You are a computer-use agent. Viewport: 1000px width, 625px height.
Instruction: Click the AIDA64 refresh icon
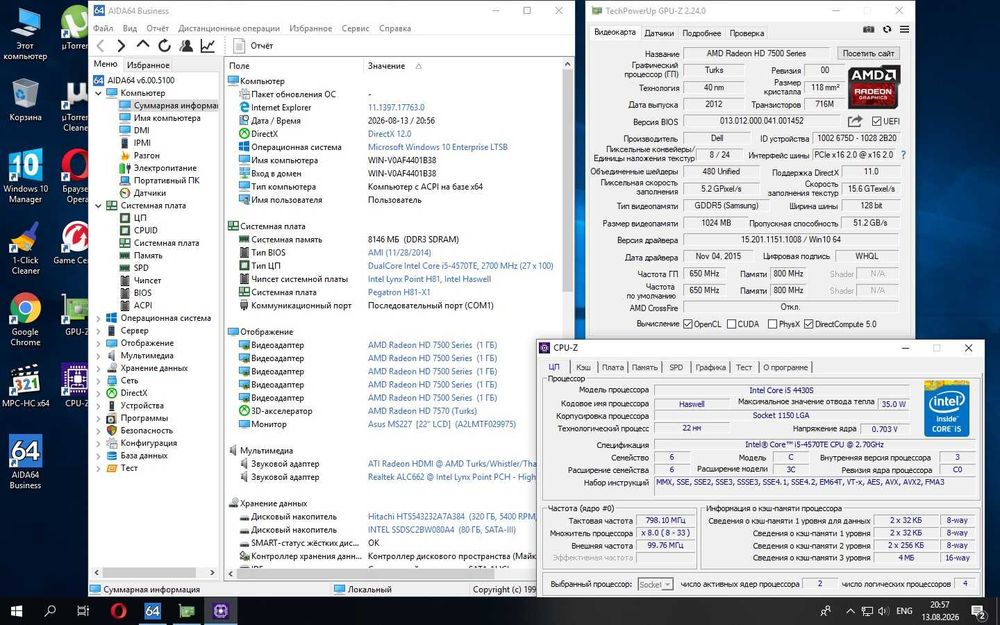[x=165, y=45]
